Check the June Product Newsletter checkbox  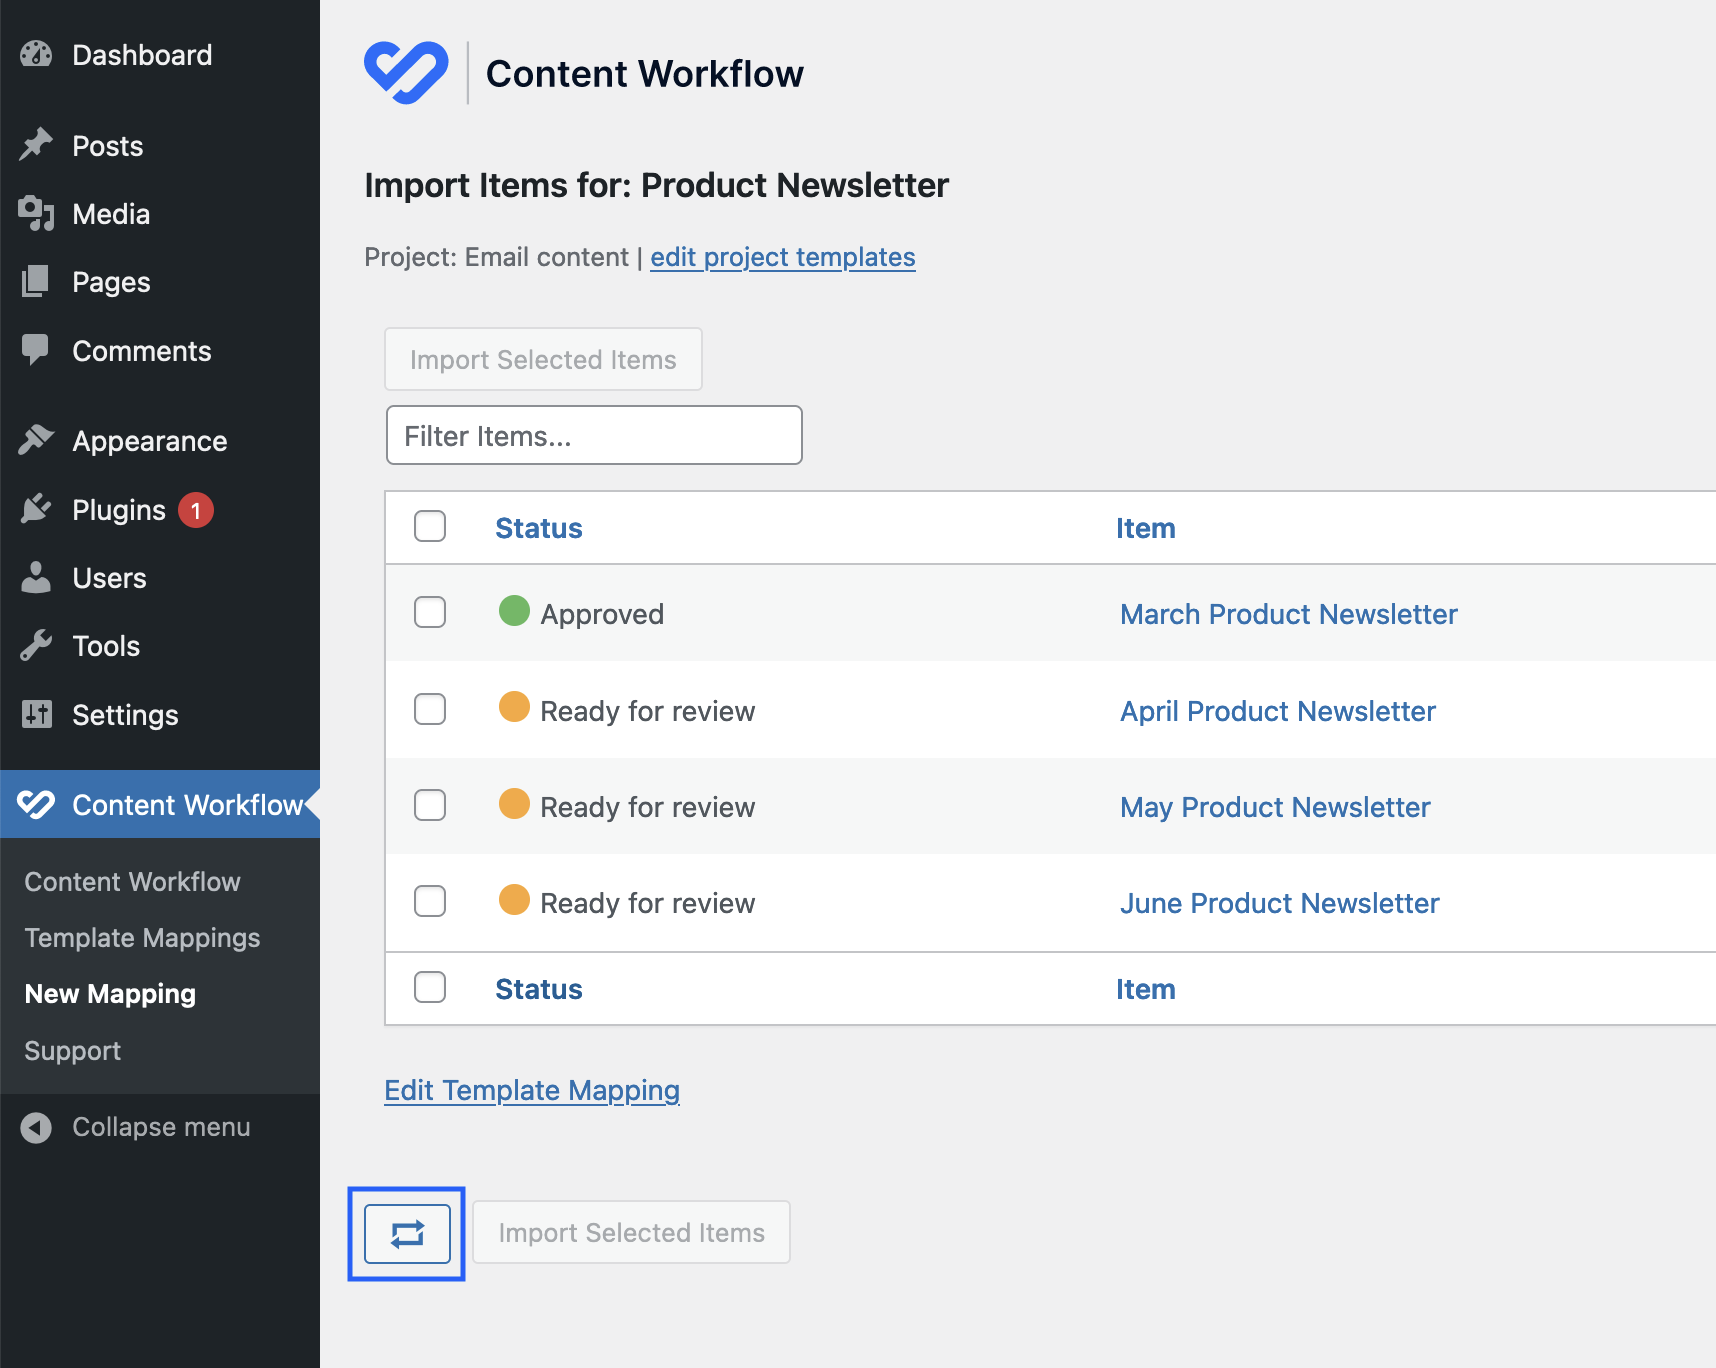click(429, 901)
